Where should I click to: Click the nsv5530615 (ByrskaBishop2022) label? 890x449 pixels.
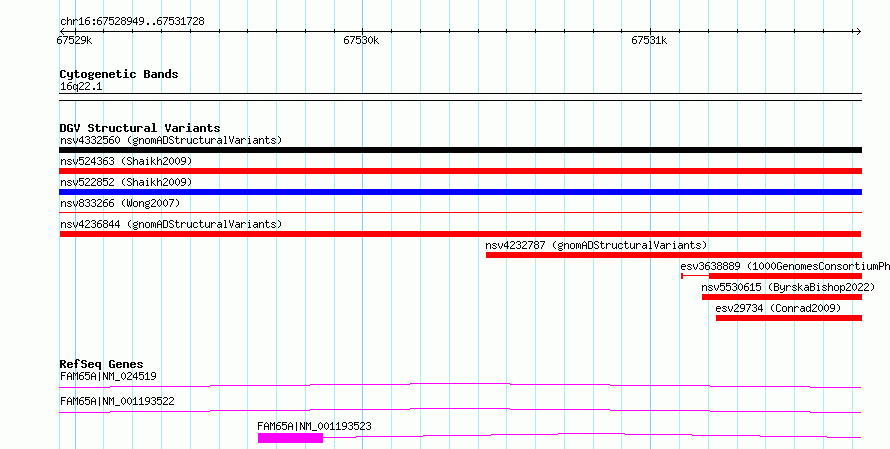tap(788, 288)
